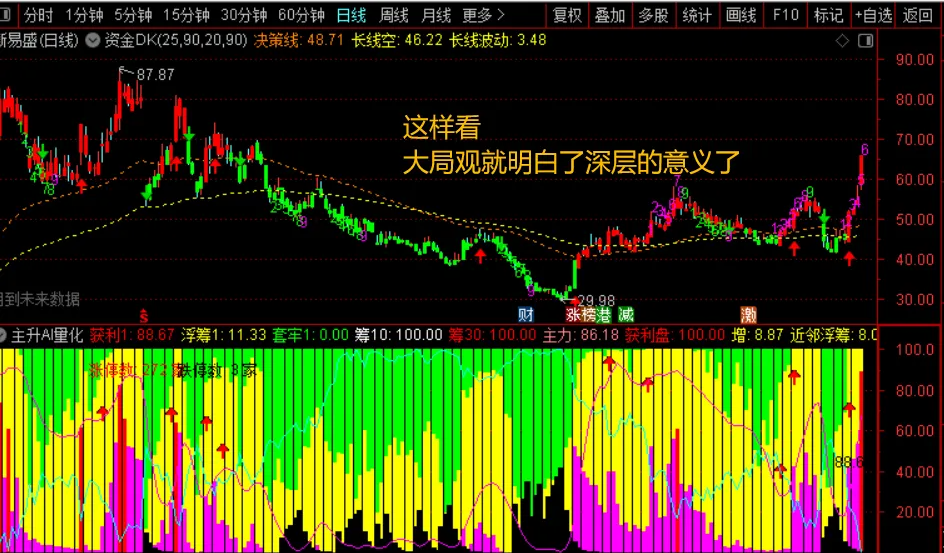Image resolution: width=944 pixels, height=553 pixels.
Task: Expand the 更多 periods menu
Action: (x=483, y=15)
